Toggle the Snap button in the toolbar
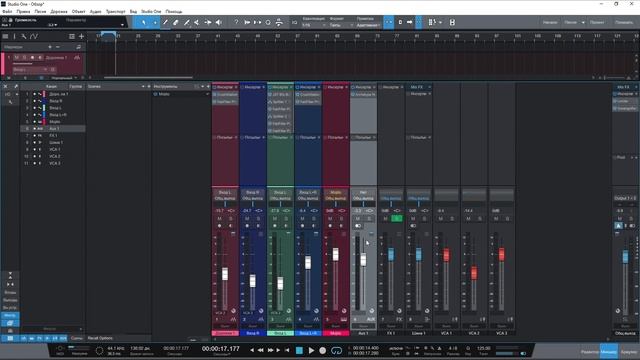This screenshot has width=640, height=360. coord(389,22)
